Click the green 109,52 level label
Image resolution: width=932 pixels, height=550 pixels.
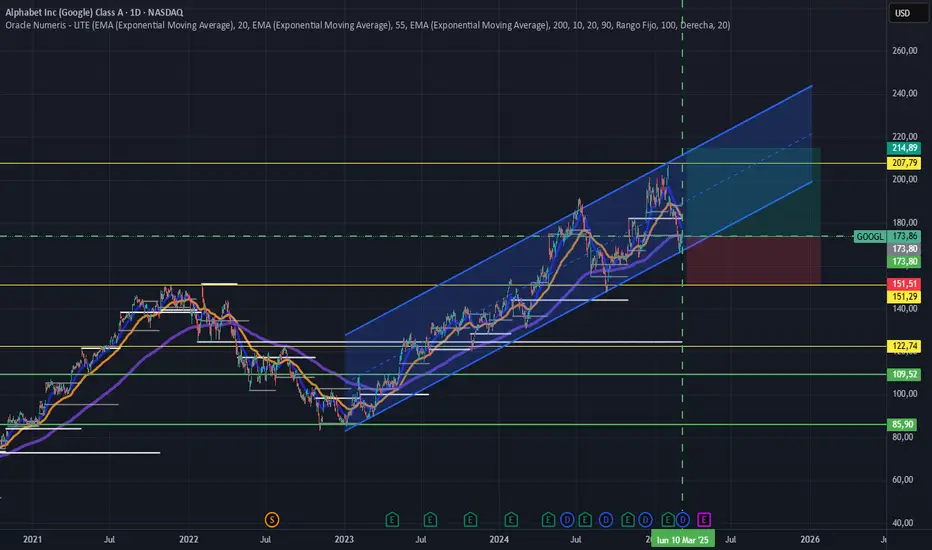pos(903,374)
